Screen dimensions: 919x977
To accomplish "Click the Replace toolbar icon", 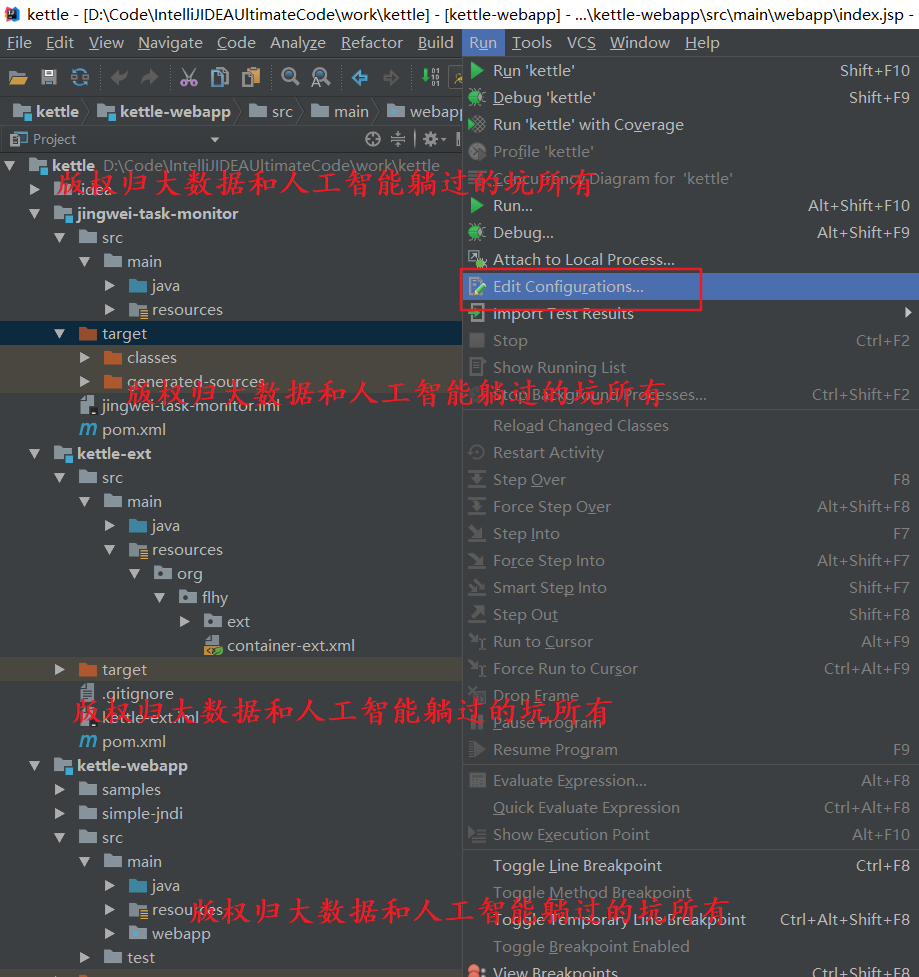I will (x=321, y=77).
